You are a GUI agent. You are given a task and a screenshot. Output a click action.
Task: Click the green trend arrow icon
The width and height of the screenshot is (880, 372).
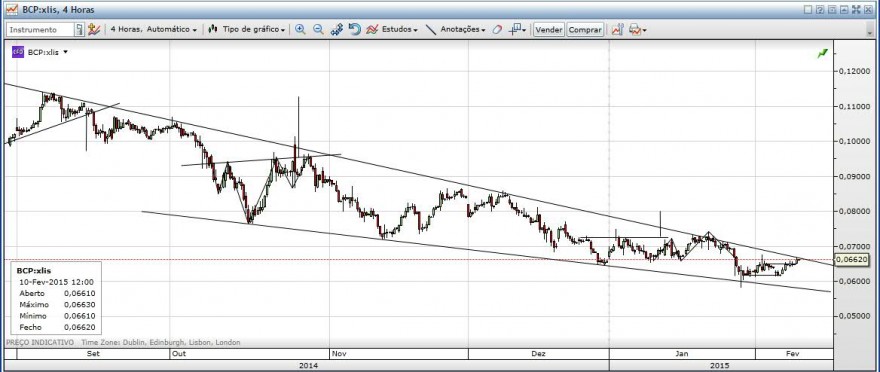click(x=823, y=53)
